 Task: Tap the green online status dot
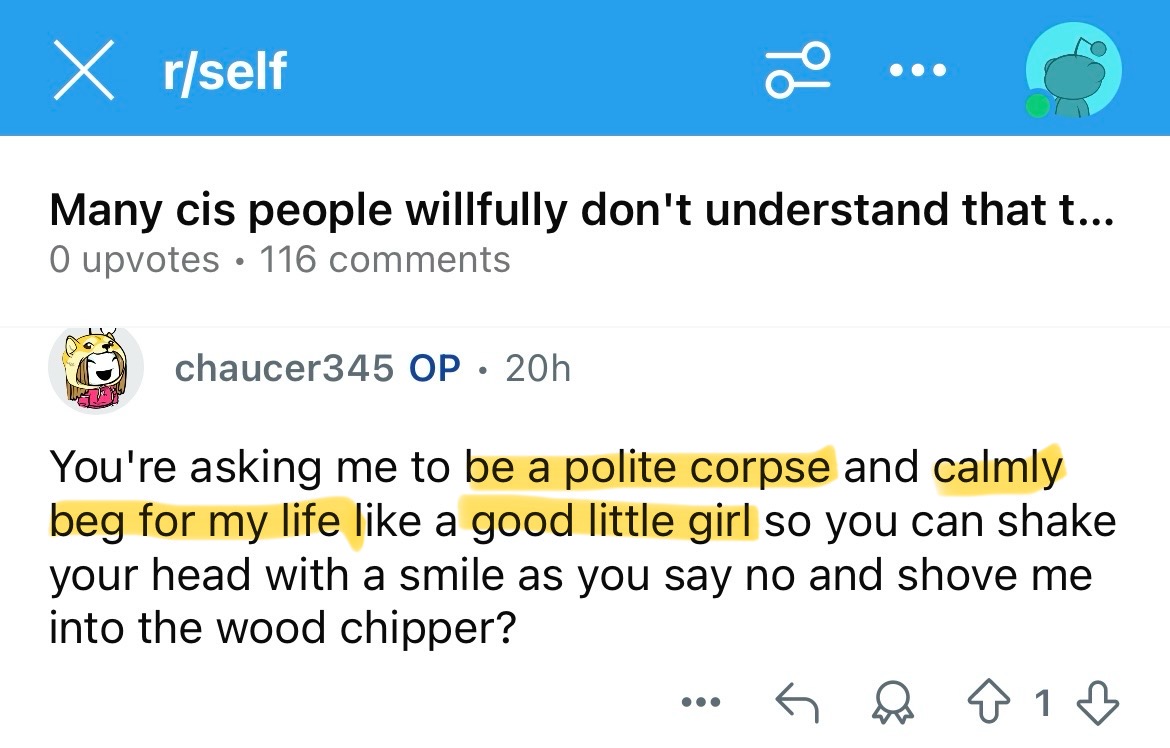[1039, 105]
